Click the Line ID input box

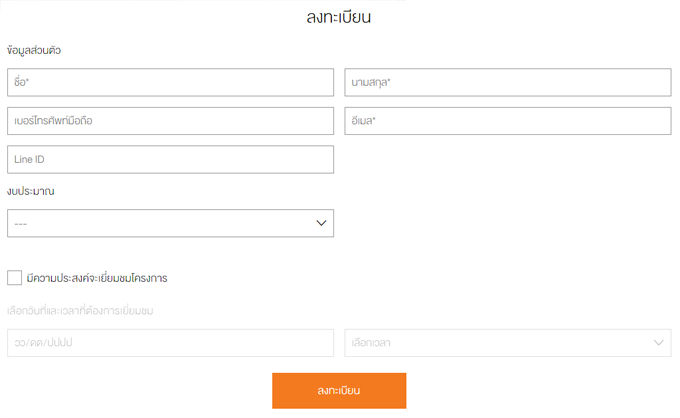[170, 160]
